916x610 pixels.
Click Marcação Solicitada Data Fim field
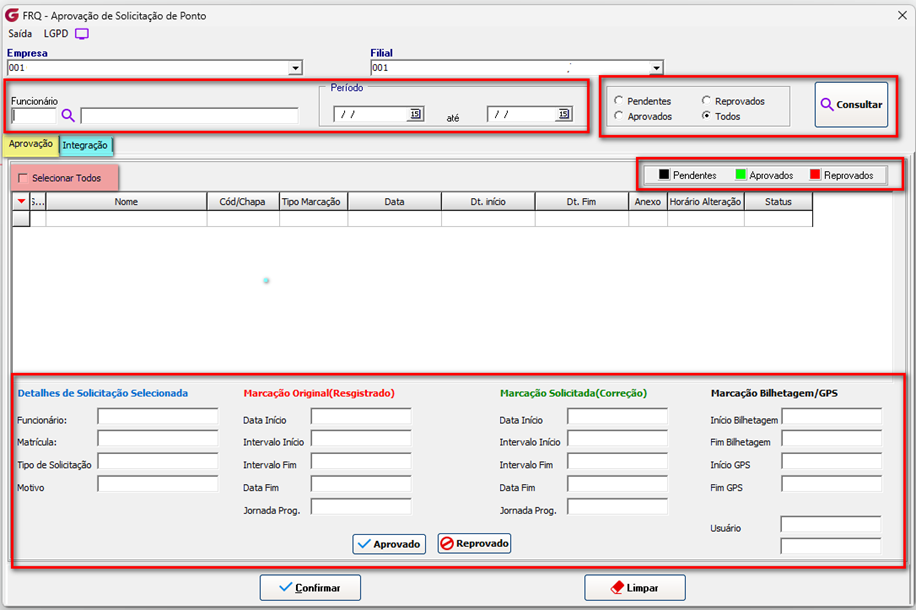click(x=617, y=484)
